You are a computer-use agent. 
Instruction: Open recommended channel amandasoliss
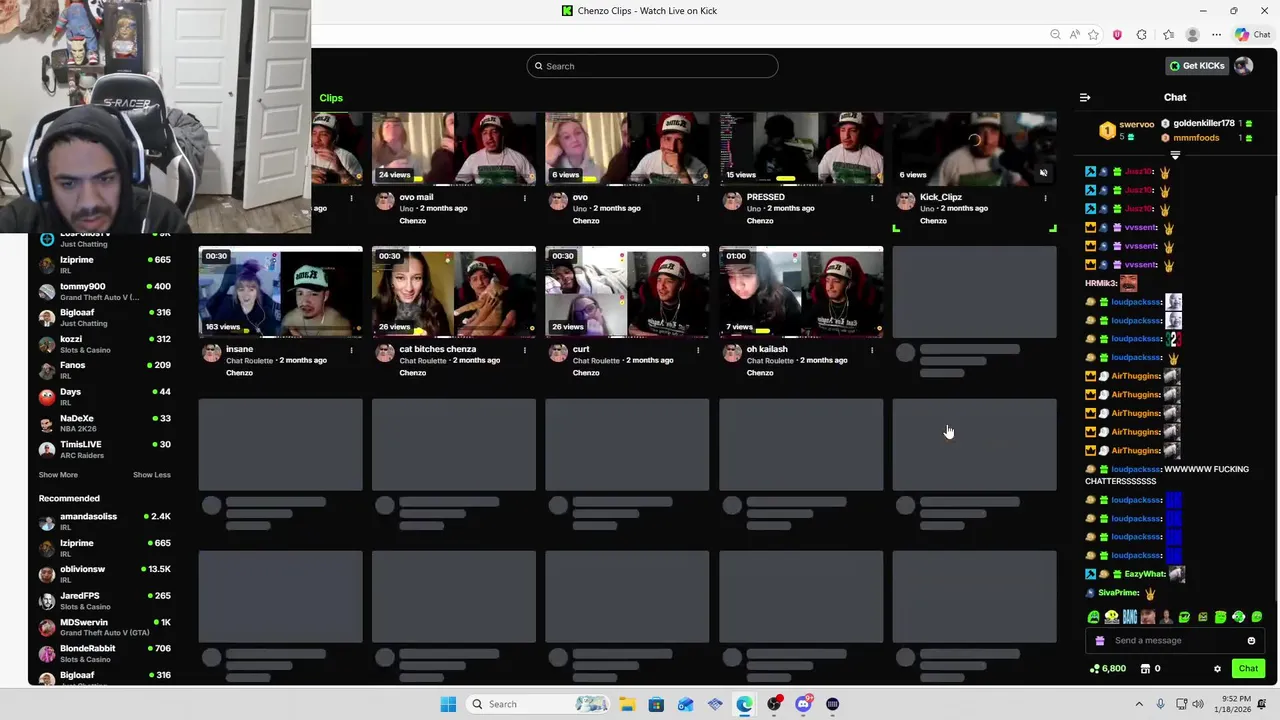(104, 521)
